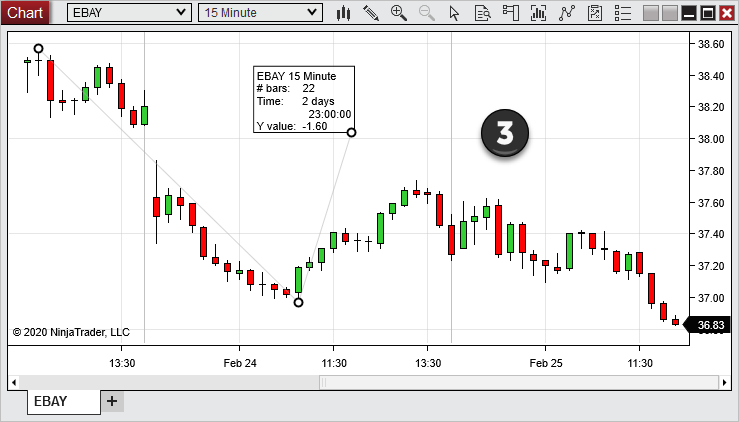Click the scrollbar left arrow
Viewport: 739px width, 422px height.
tap(14, 382)
